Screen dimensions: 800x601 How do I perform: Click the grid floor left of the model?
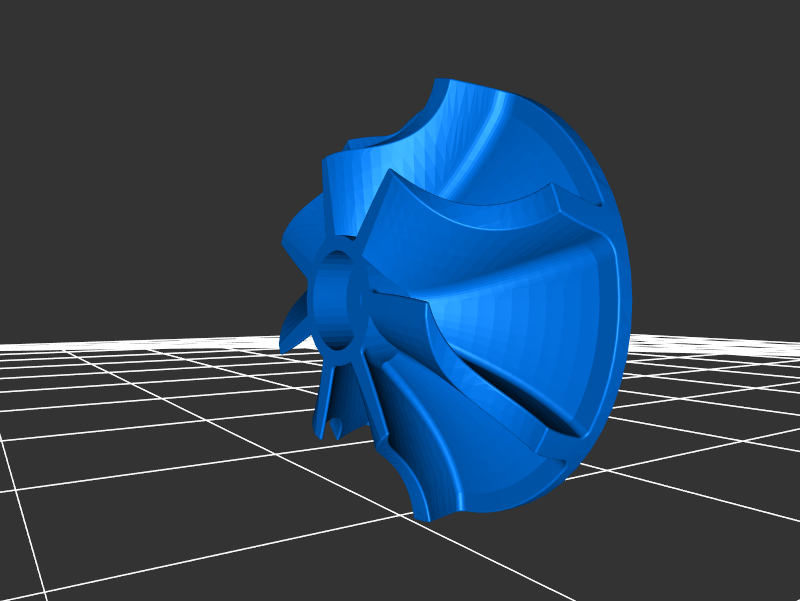pyautogui.click(x=150, y=400)
